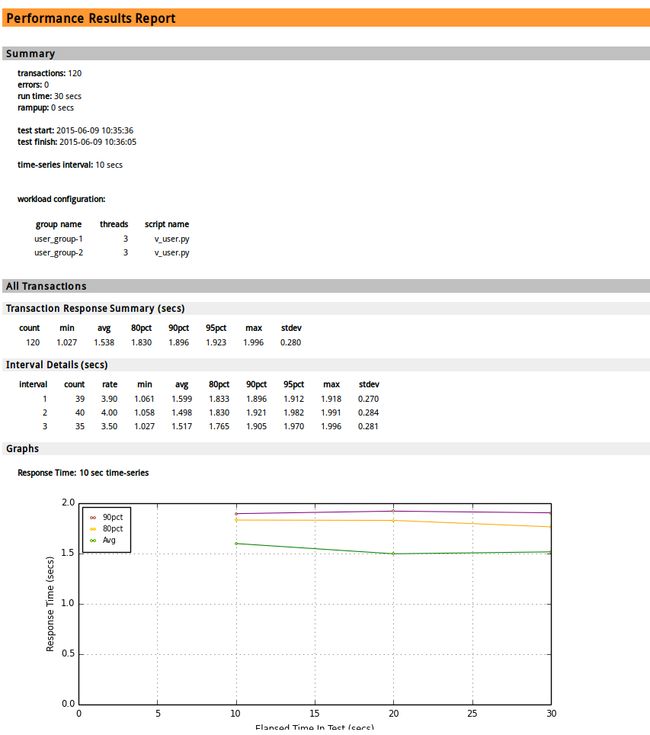The image size is (650, 735).
Task: Click the transactions: 120 summary line
Action: (49, 73)
